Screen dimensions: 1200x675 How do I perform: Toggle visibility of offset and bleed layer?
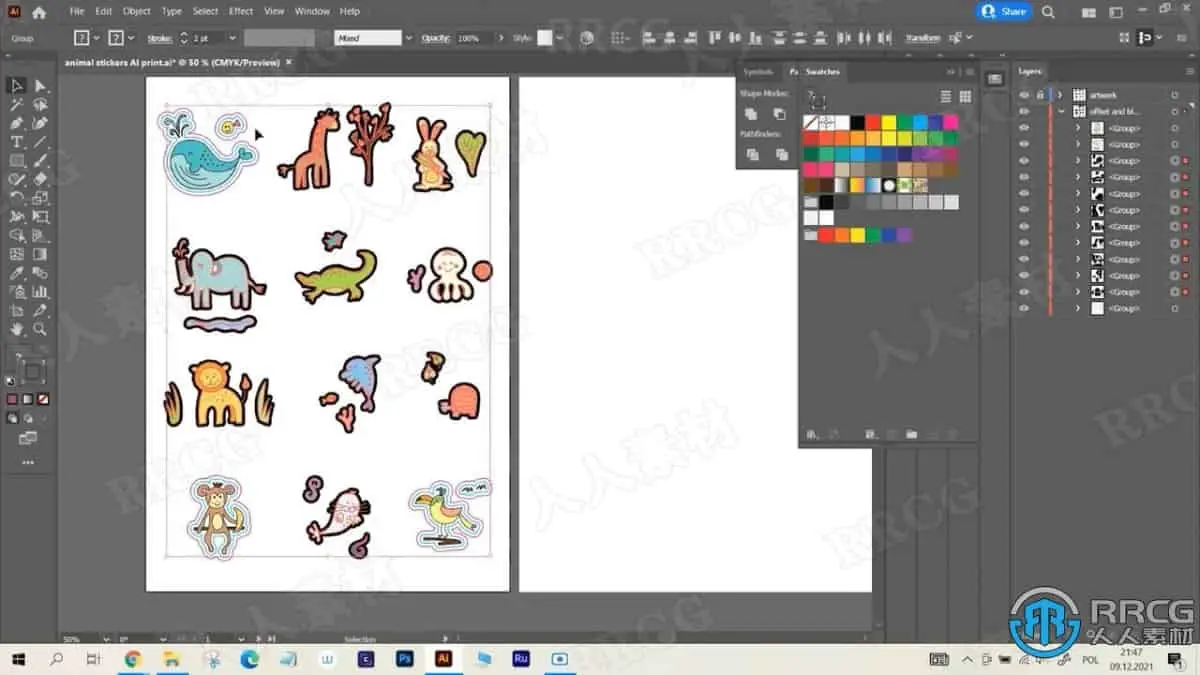(1023, 112)
